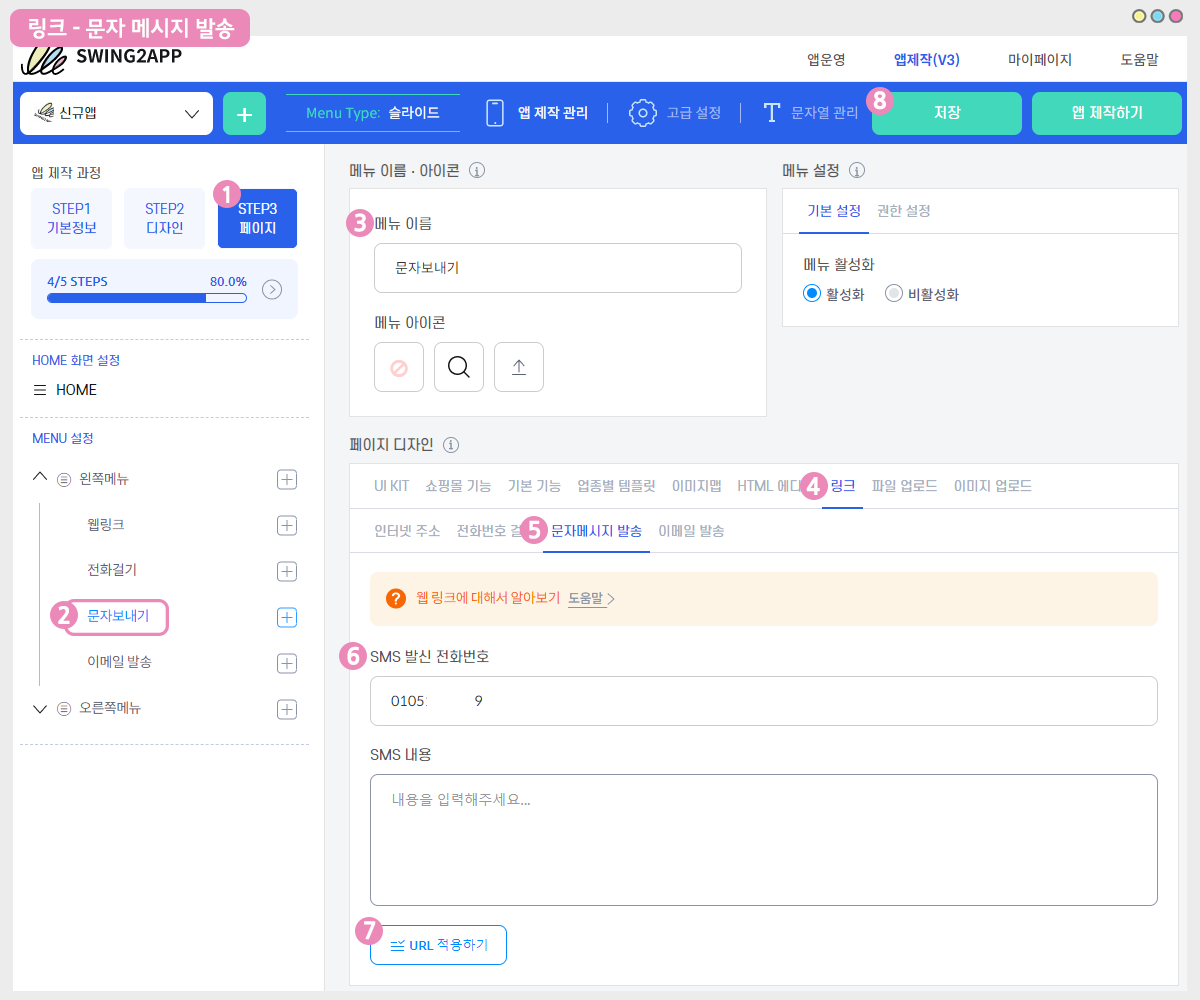Open the 신규앱 app dropdown
The image size is (1200, 1000).
116,113
